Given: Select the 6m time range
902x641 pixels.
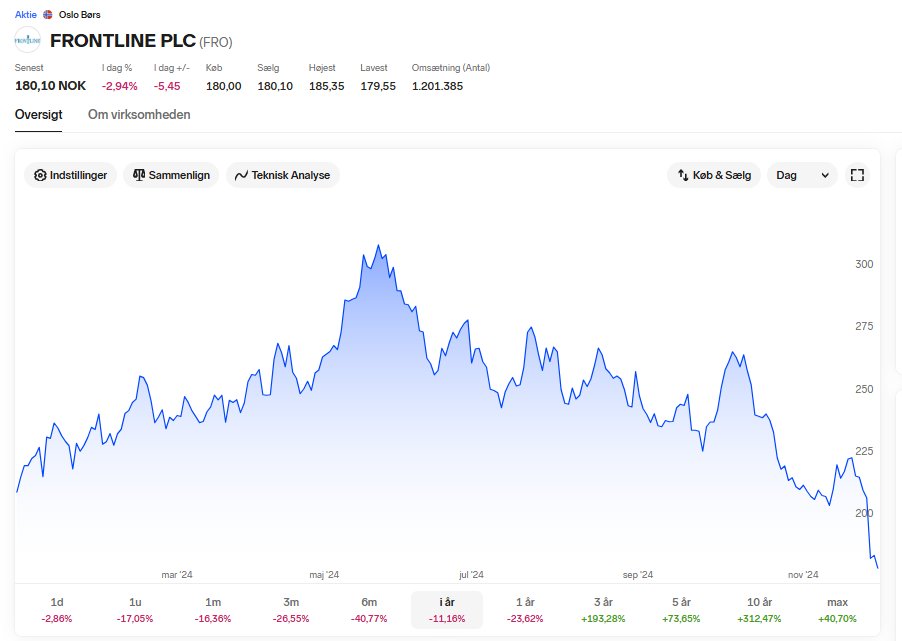Looking at the screenshot, I should click(x=369, y=610).
